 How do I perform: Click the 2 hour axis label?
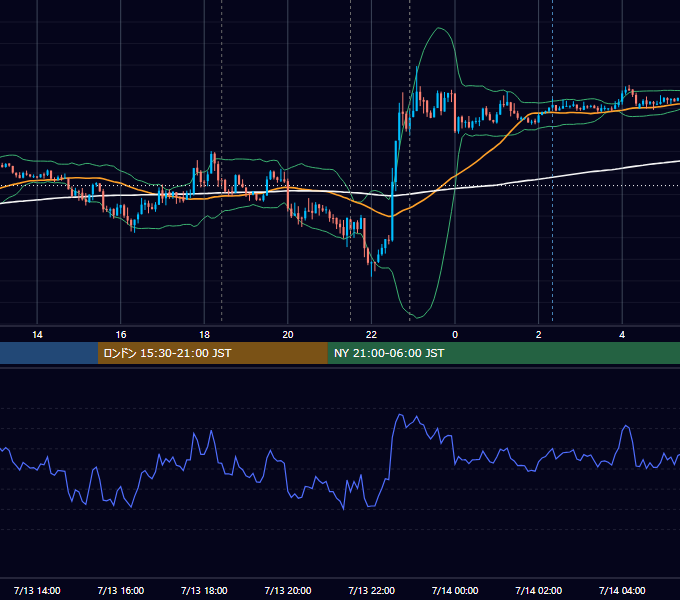539,335
